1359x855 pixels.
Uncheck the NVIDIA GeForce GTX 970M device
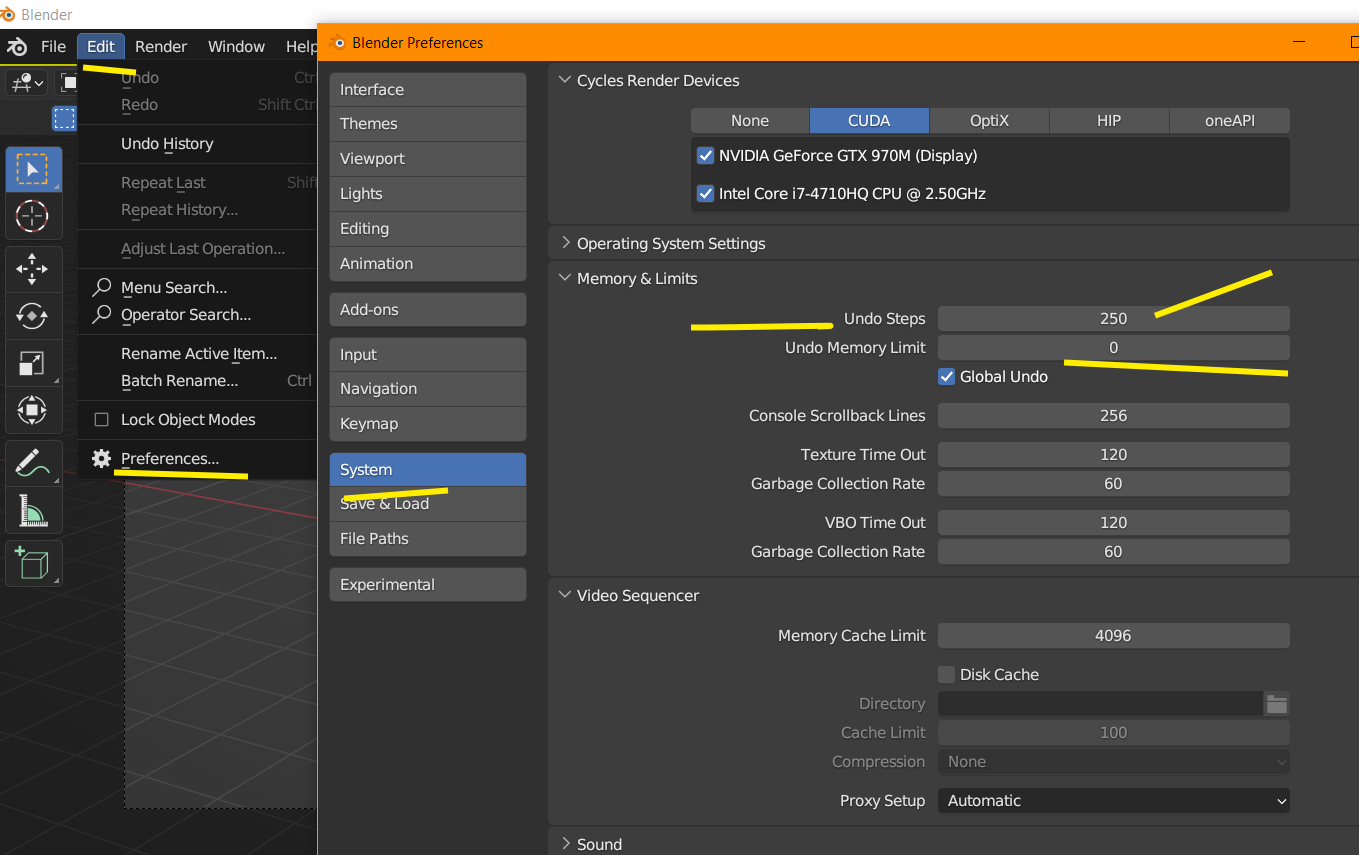[x=706, y=156]
